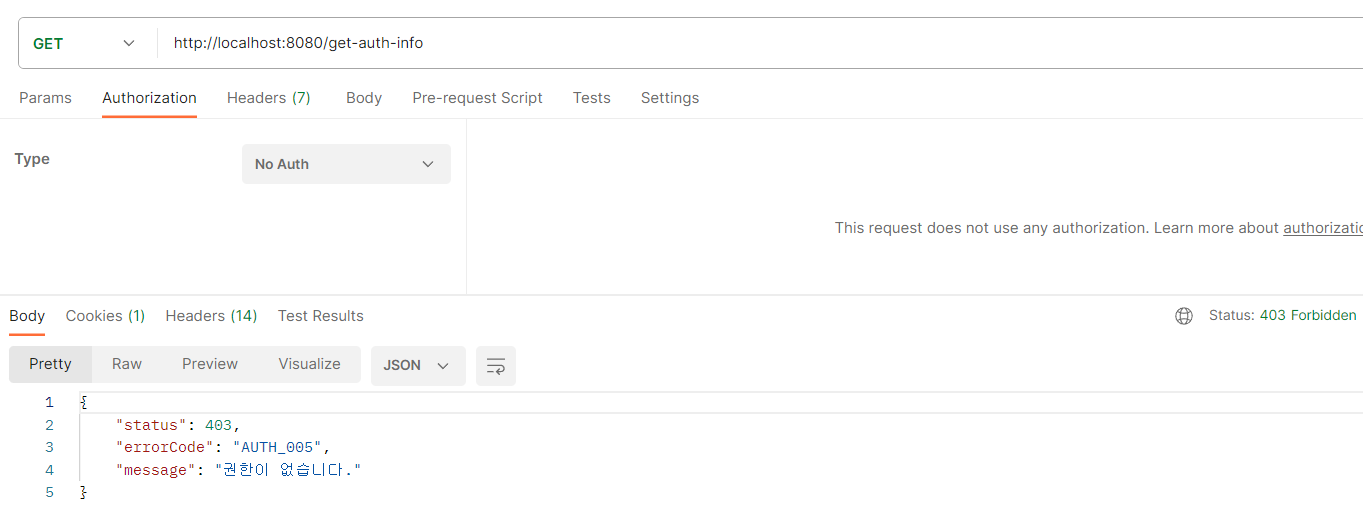Open response Headers (14) tab
This screenshot has height=520, width=1363.
coord(211,316)
